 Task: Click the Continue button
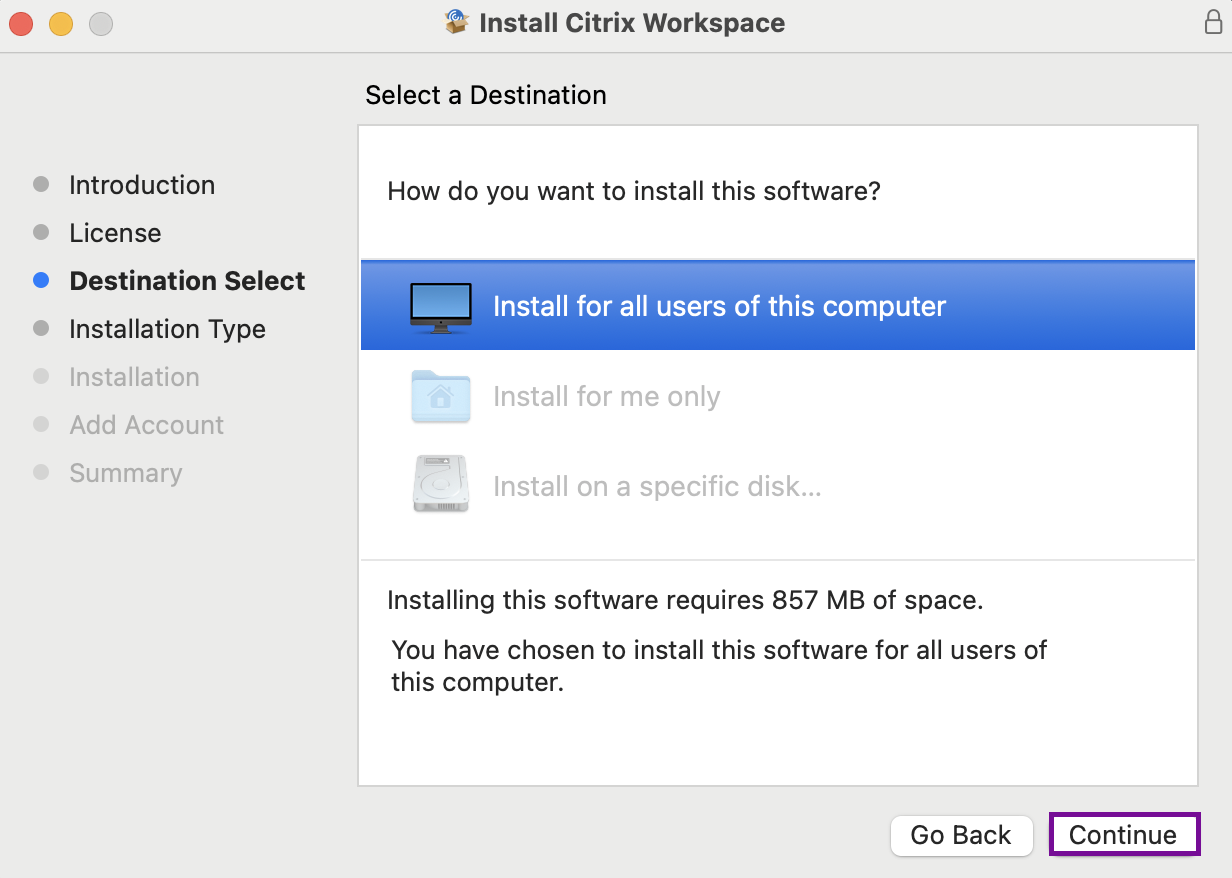pyautogui.click(x=1124, y=835)
